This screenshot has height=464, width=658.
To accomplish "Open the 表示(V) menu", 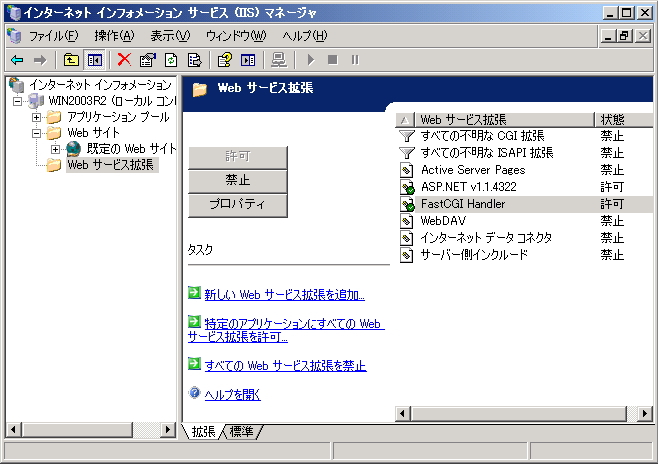I will coord(170,36).
